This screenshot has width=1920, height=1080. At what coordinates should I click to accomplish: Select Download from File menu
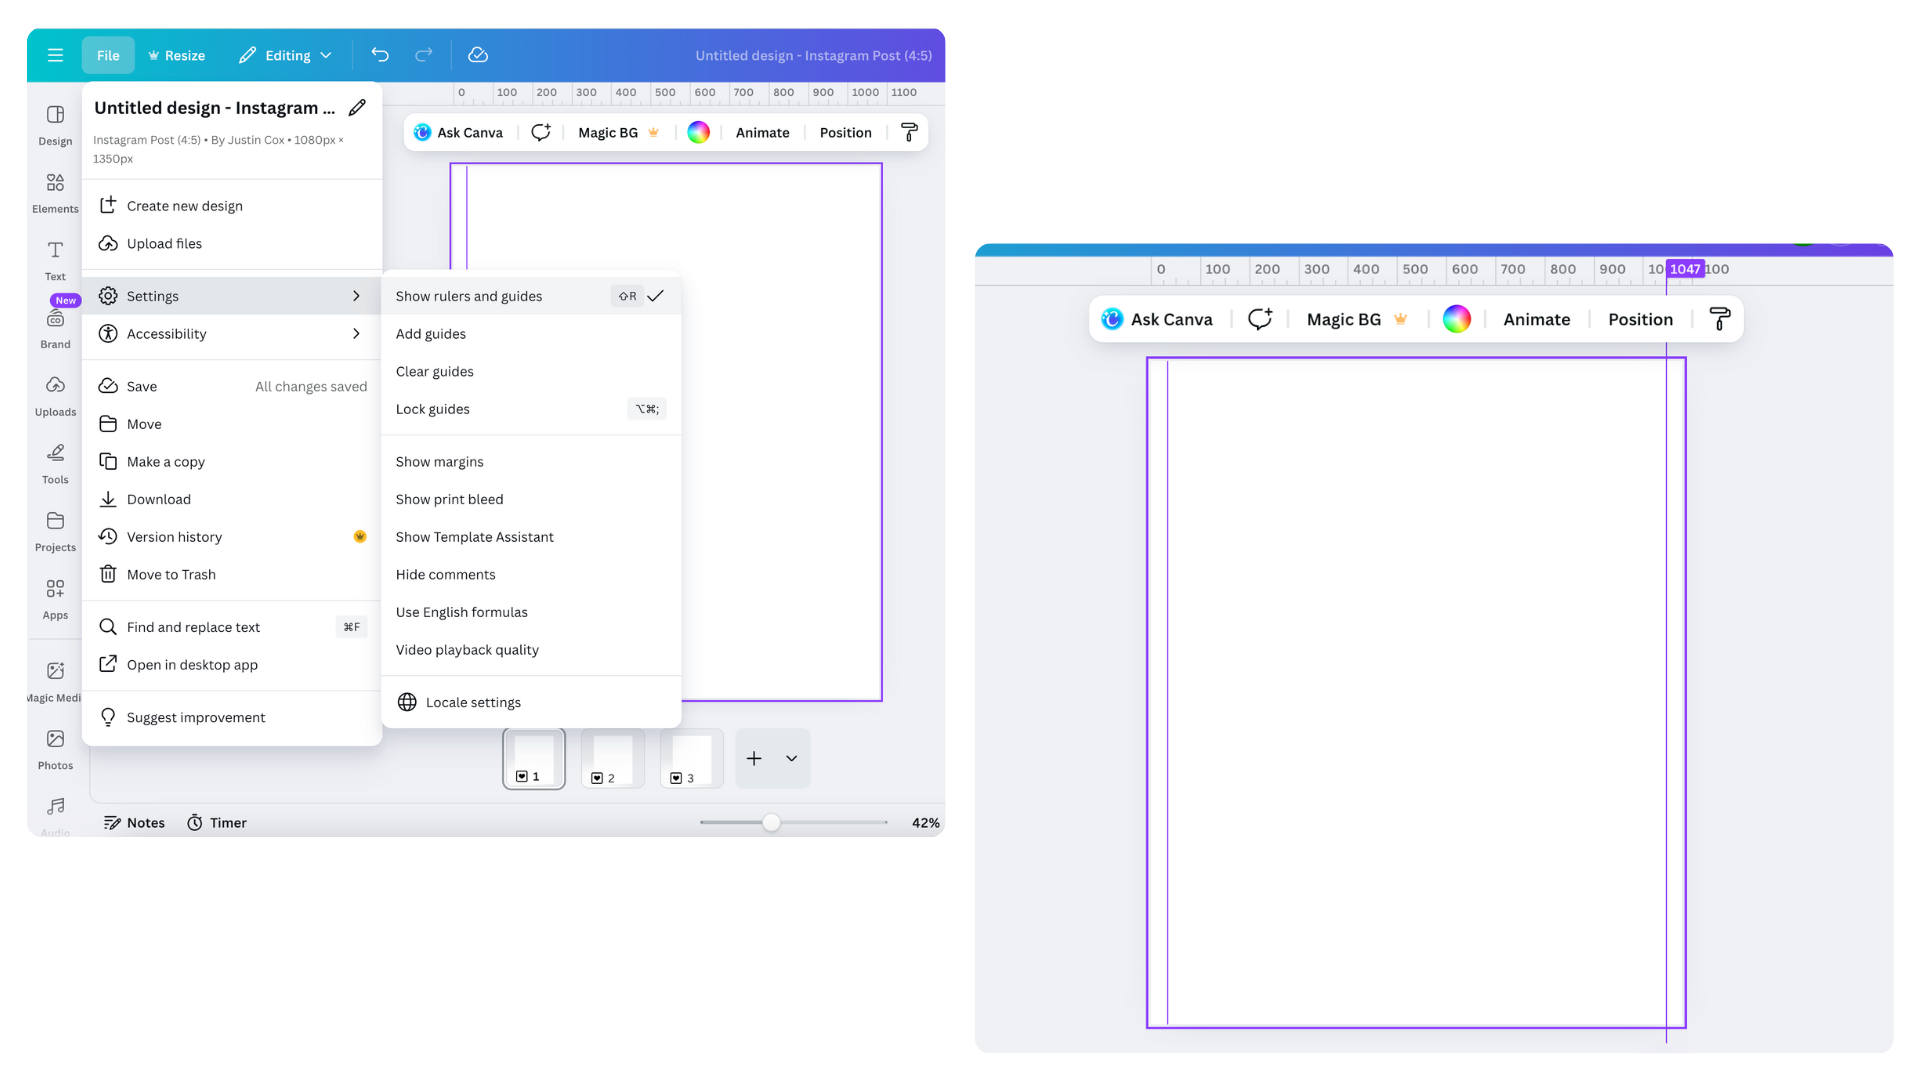click(159, 499)
